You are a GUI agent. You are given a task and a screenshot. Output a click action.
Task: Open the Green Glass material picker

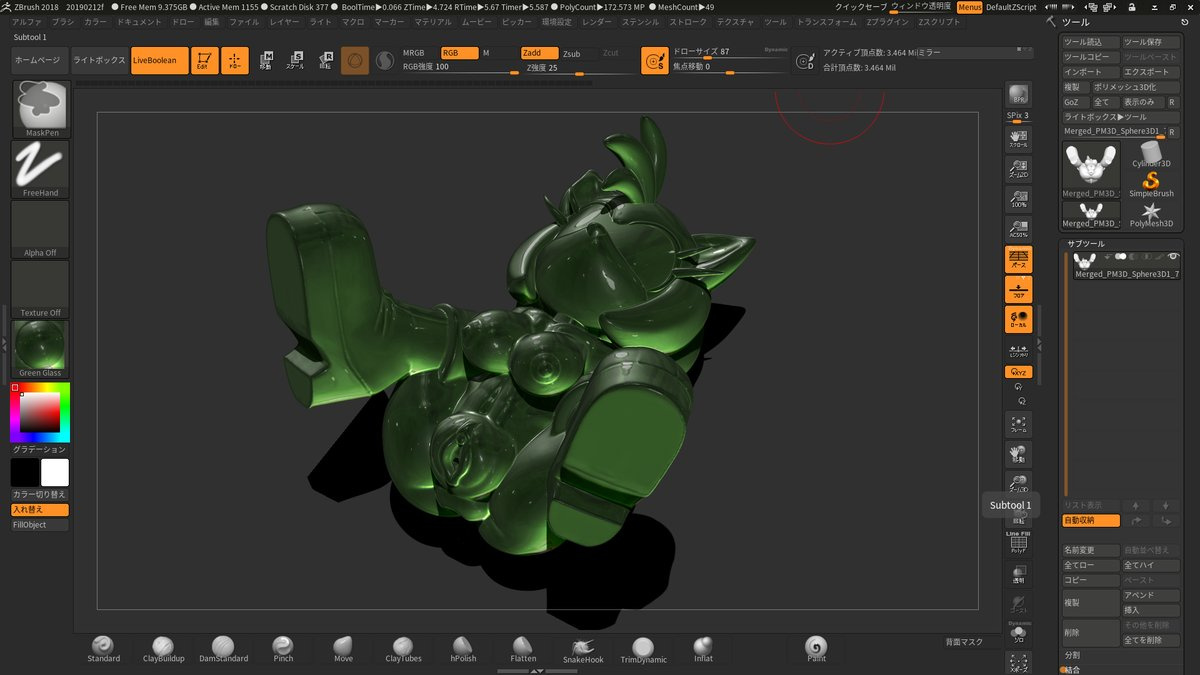[40, 348]
